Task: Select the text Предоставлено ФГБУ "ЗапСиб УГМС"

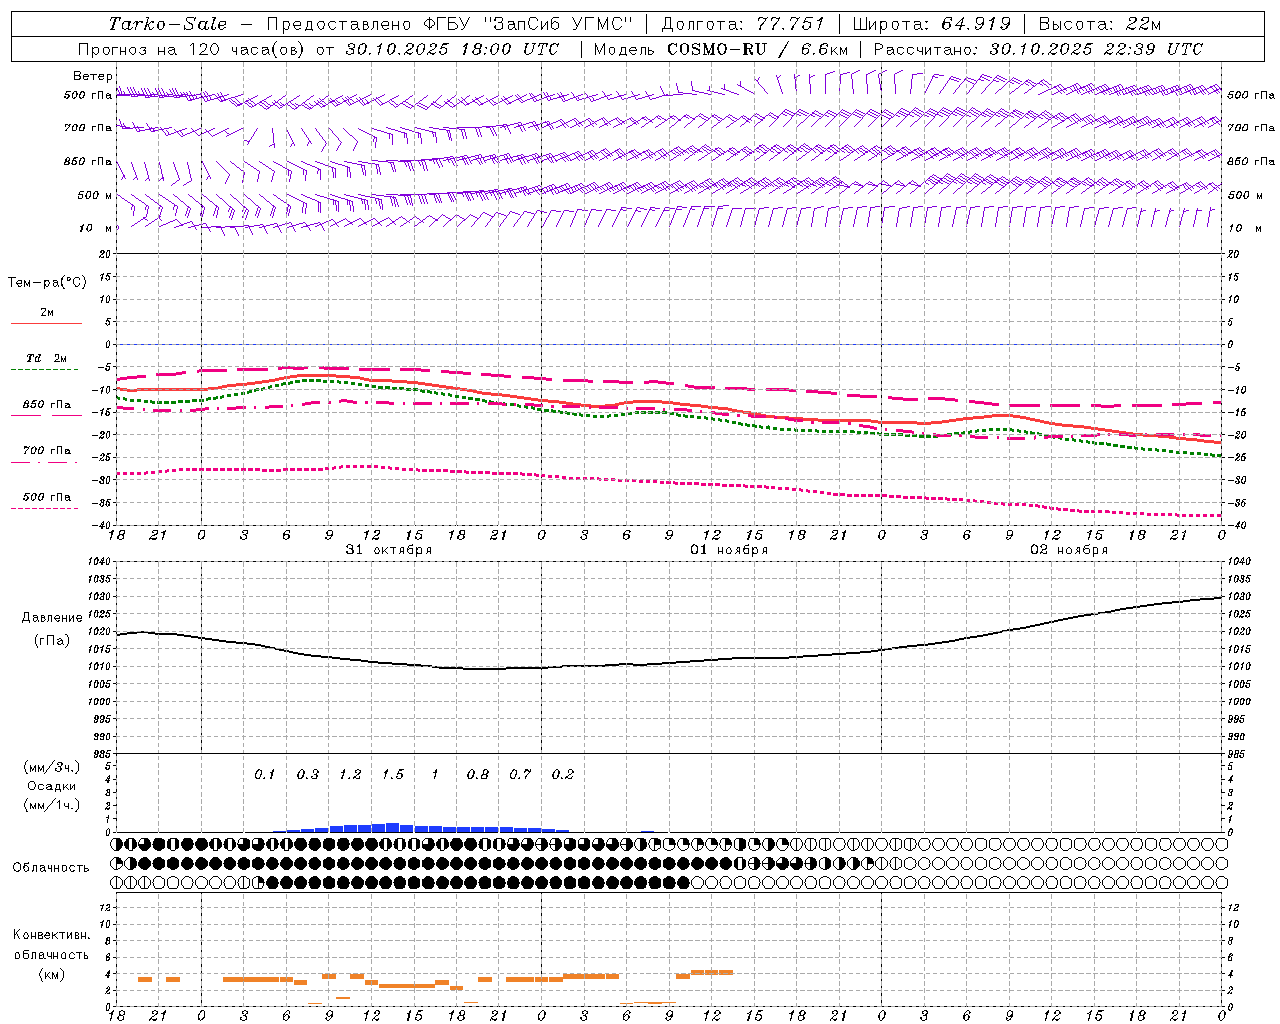Action: 450,24
